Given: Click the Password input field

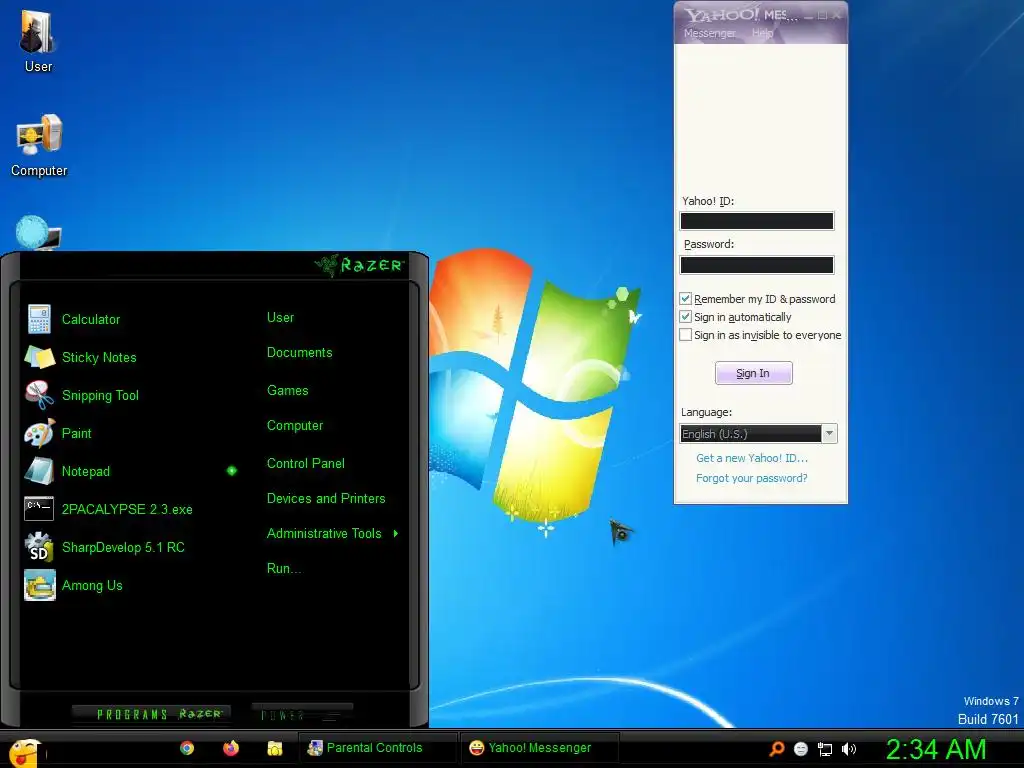Looking at the screenshot, I should click(757, 264).
